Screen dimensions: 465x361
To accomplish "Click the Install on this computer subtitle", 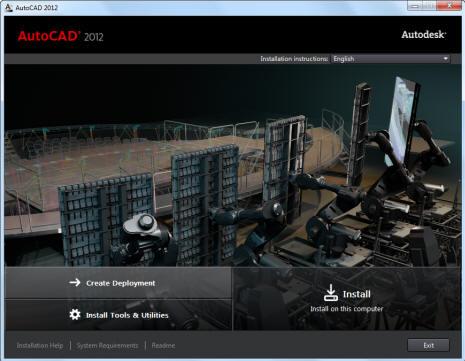I will (347, 309).
